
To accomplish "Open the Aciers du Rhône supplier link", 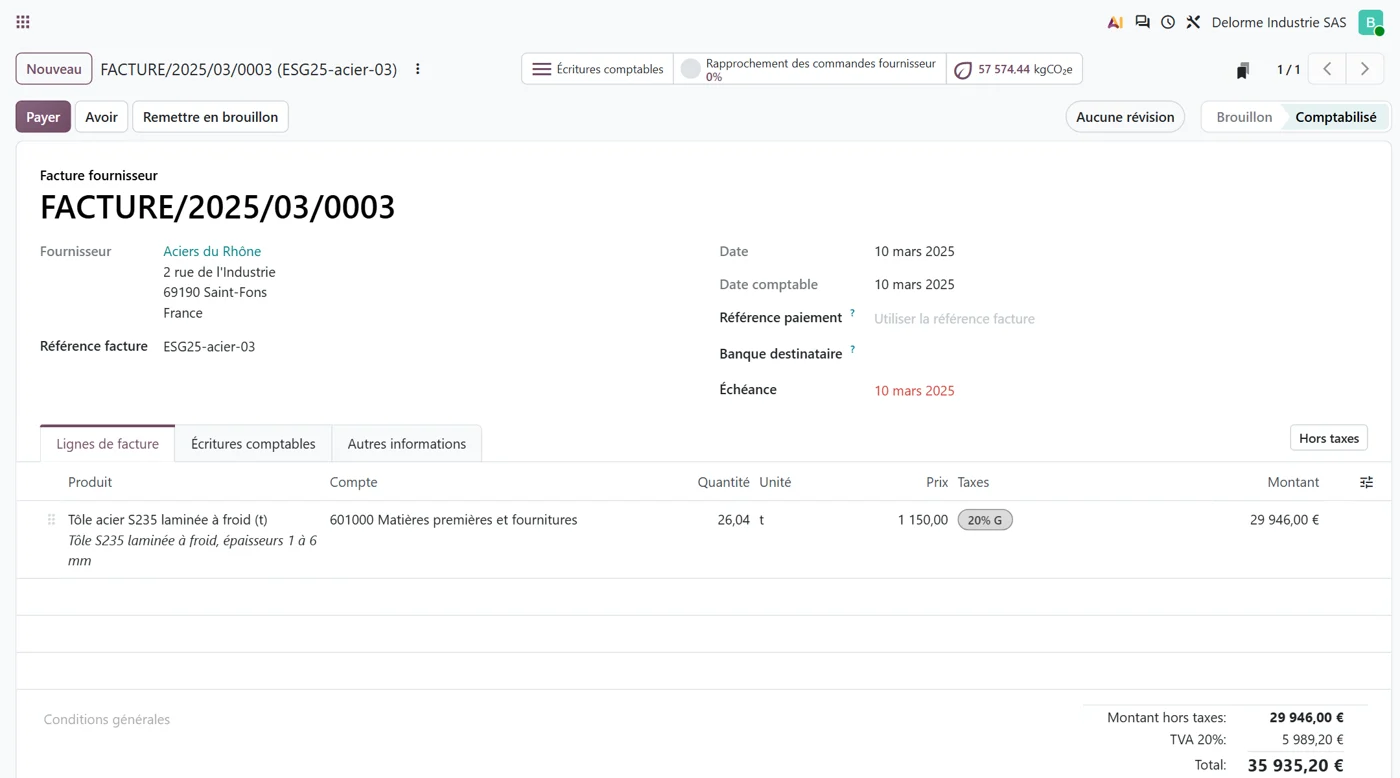I will click(x=212, y=251).
